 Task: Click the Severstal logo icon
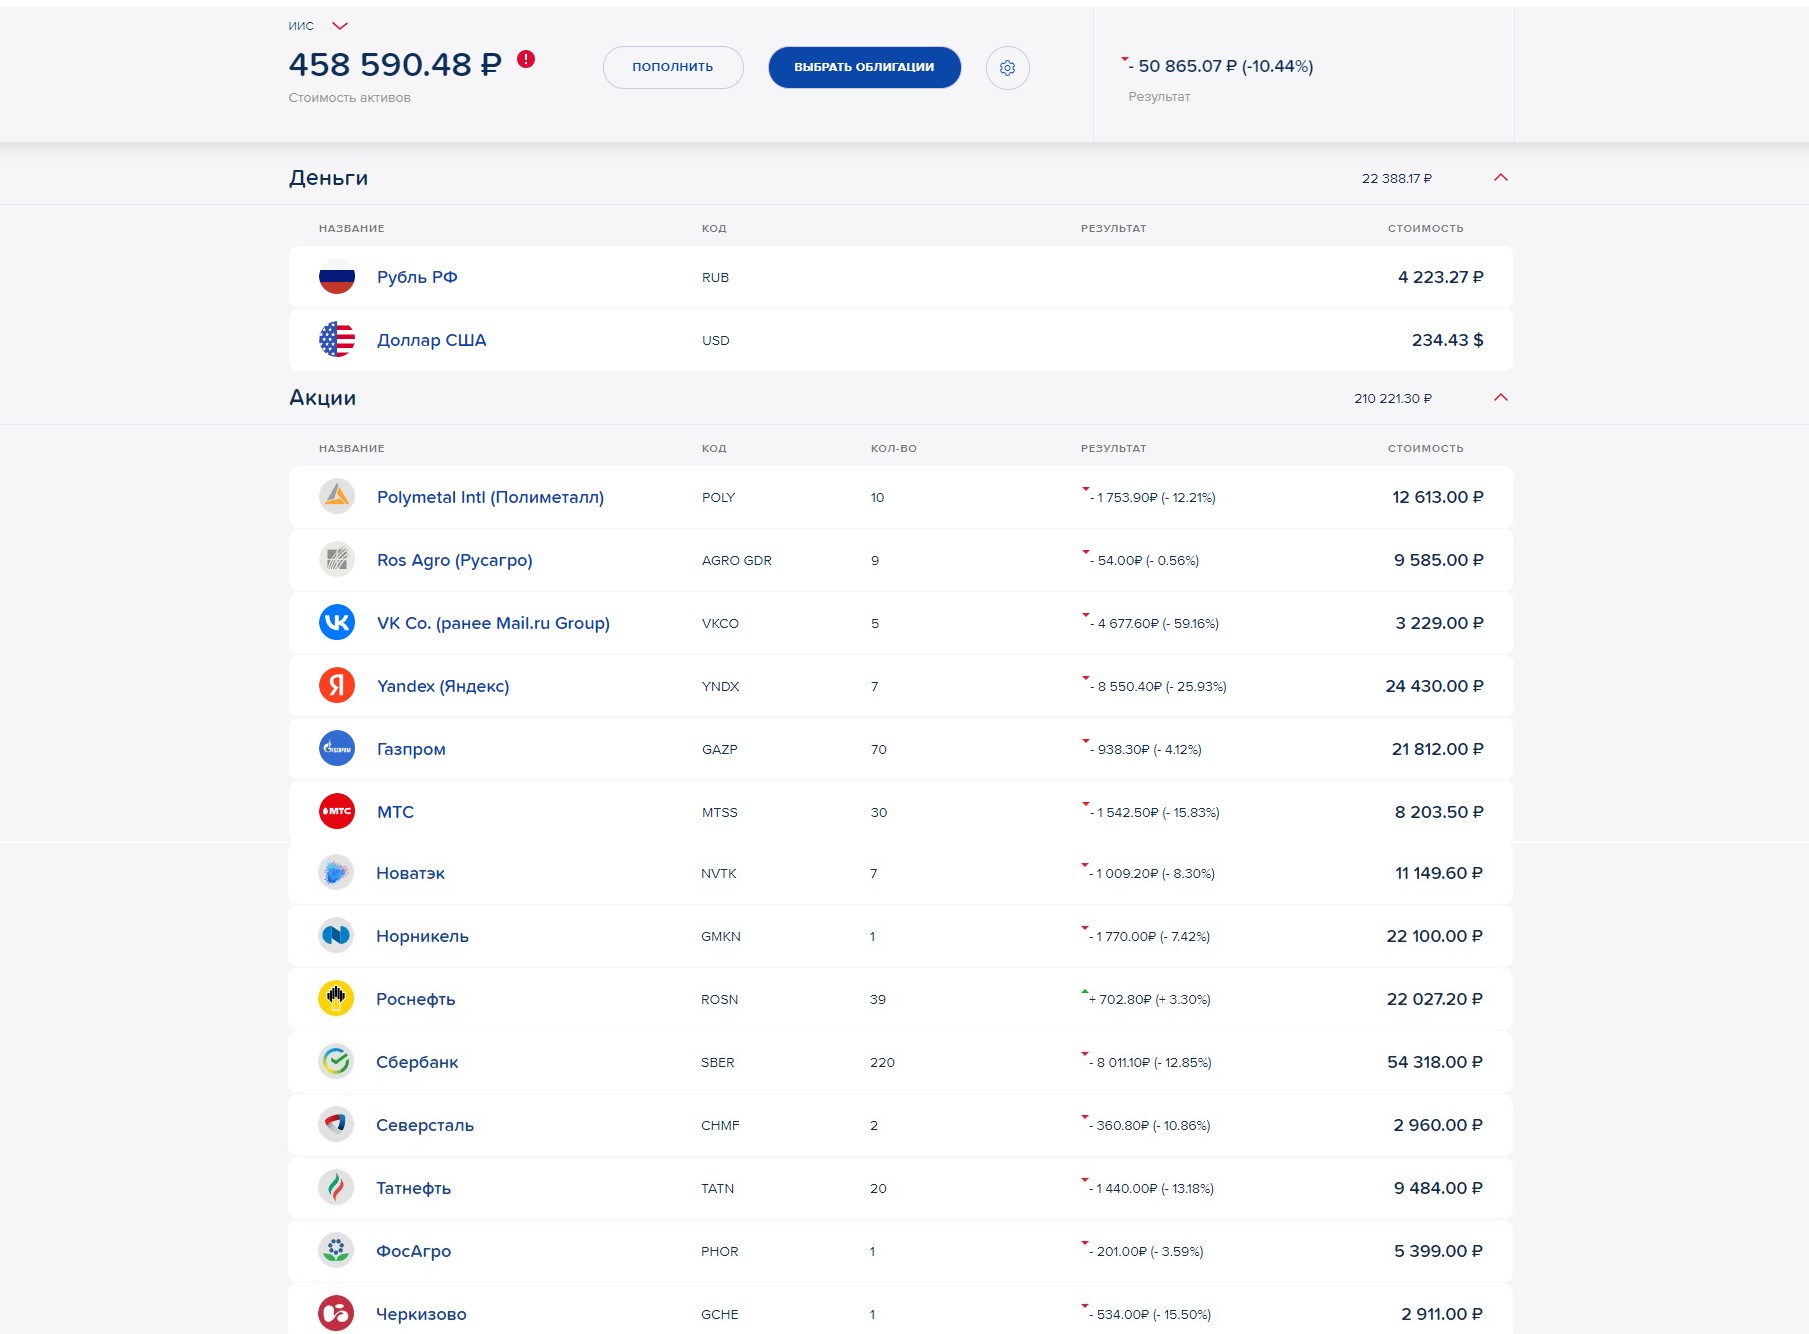(x=336, y=1125)
